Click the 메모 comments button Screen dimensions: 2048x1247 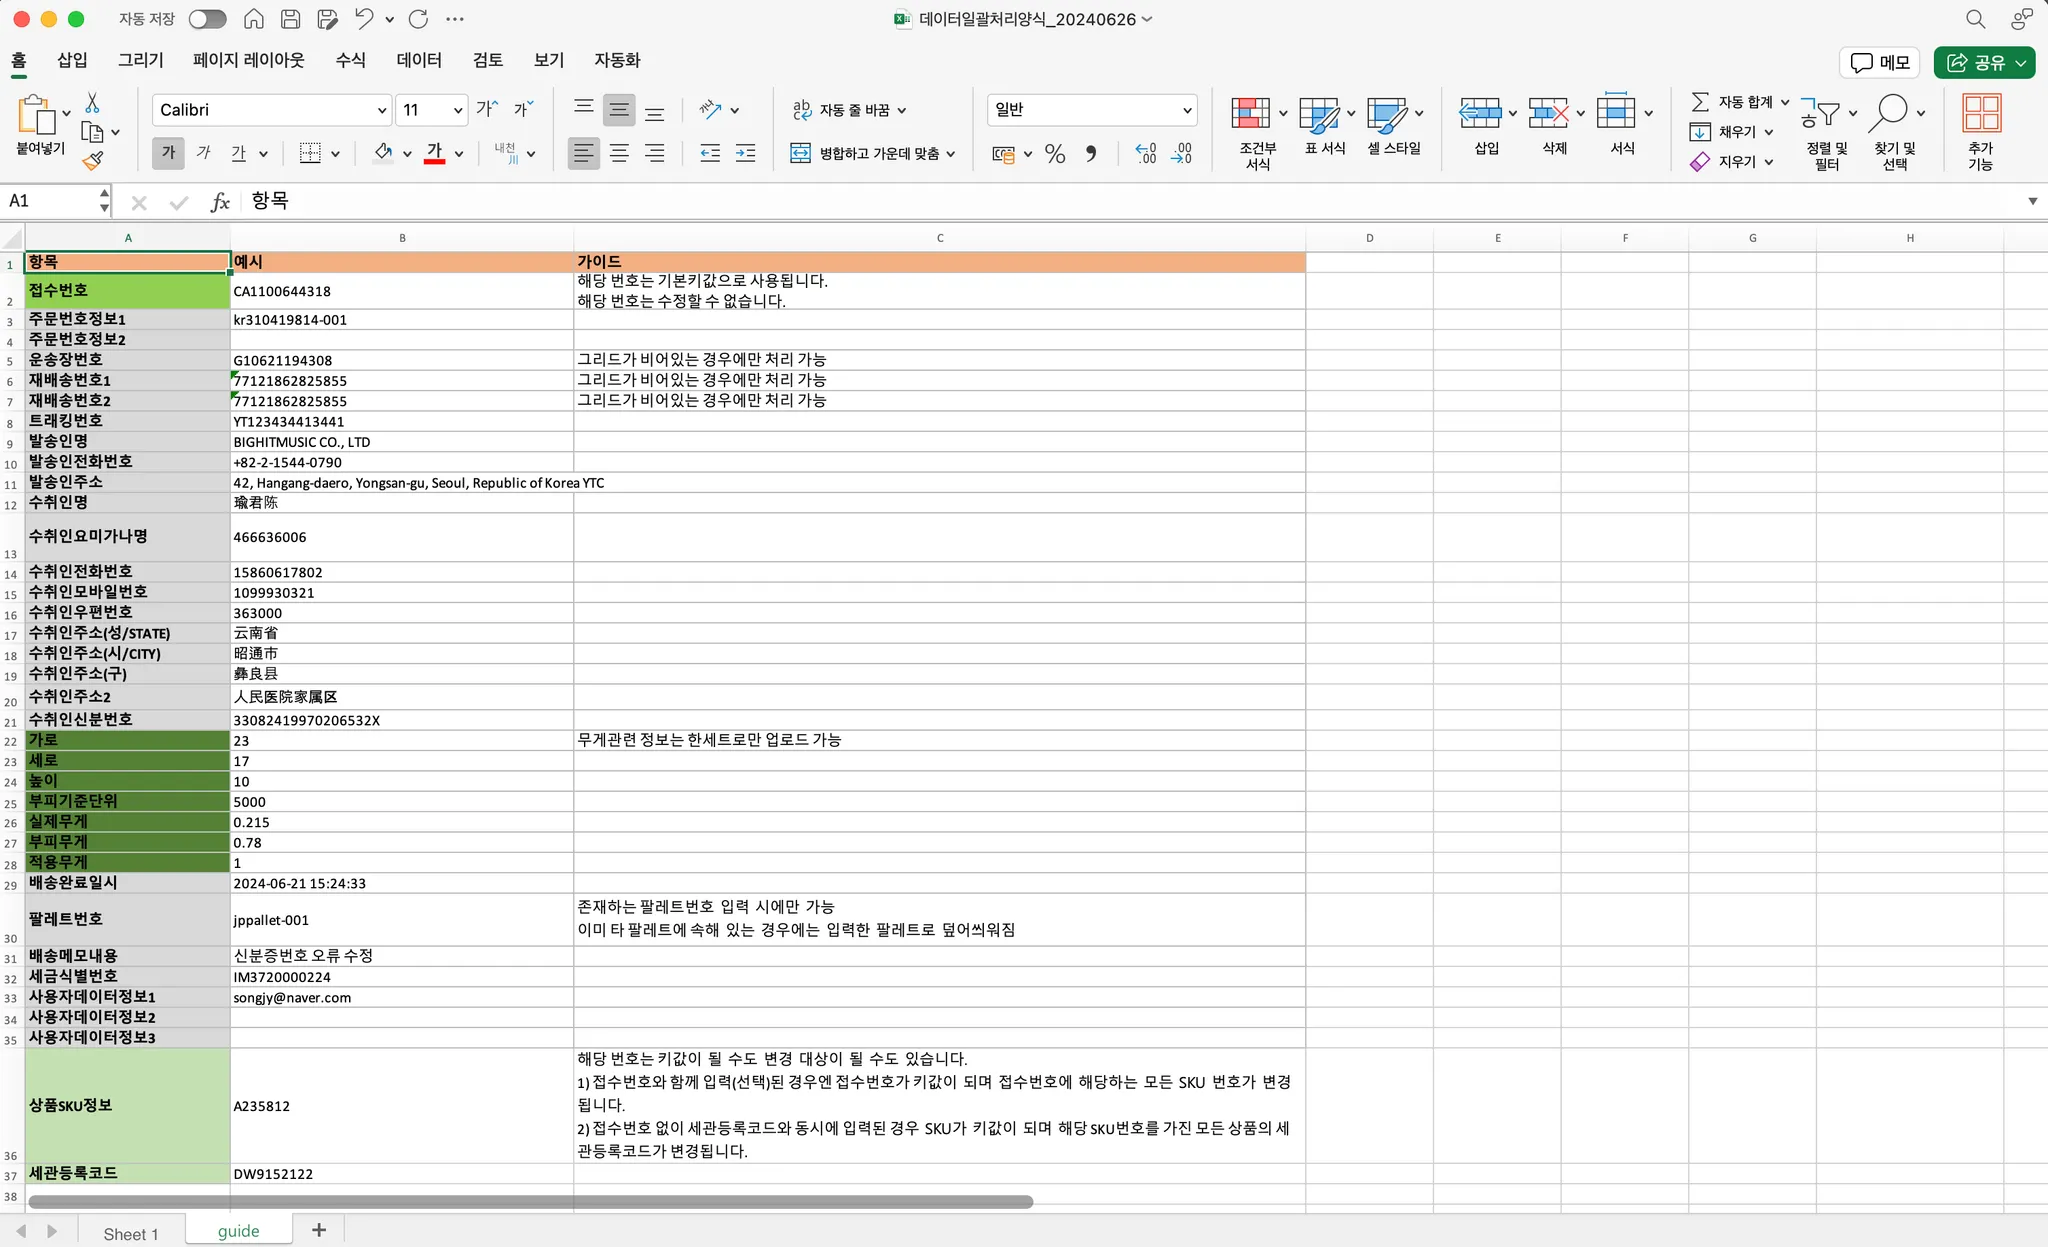(1880, 62)
